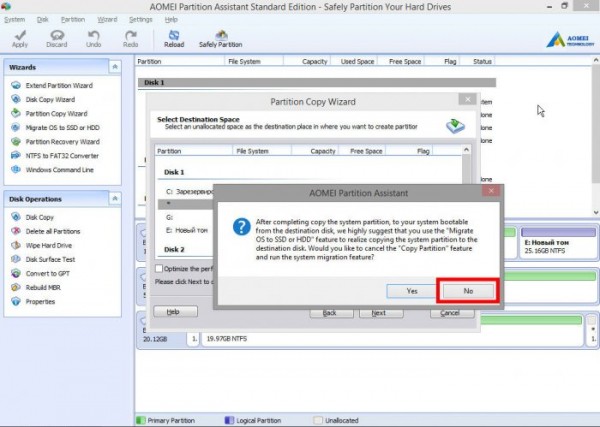This screenshot has height=427, width=600.
Task: Click the Apply checkmark toolbar icon
Action: tap(20, 35)
